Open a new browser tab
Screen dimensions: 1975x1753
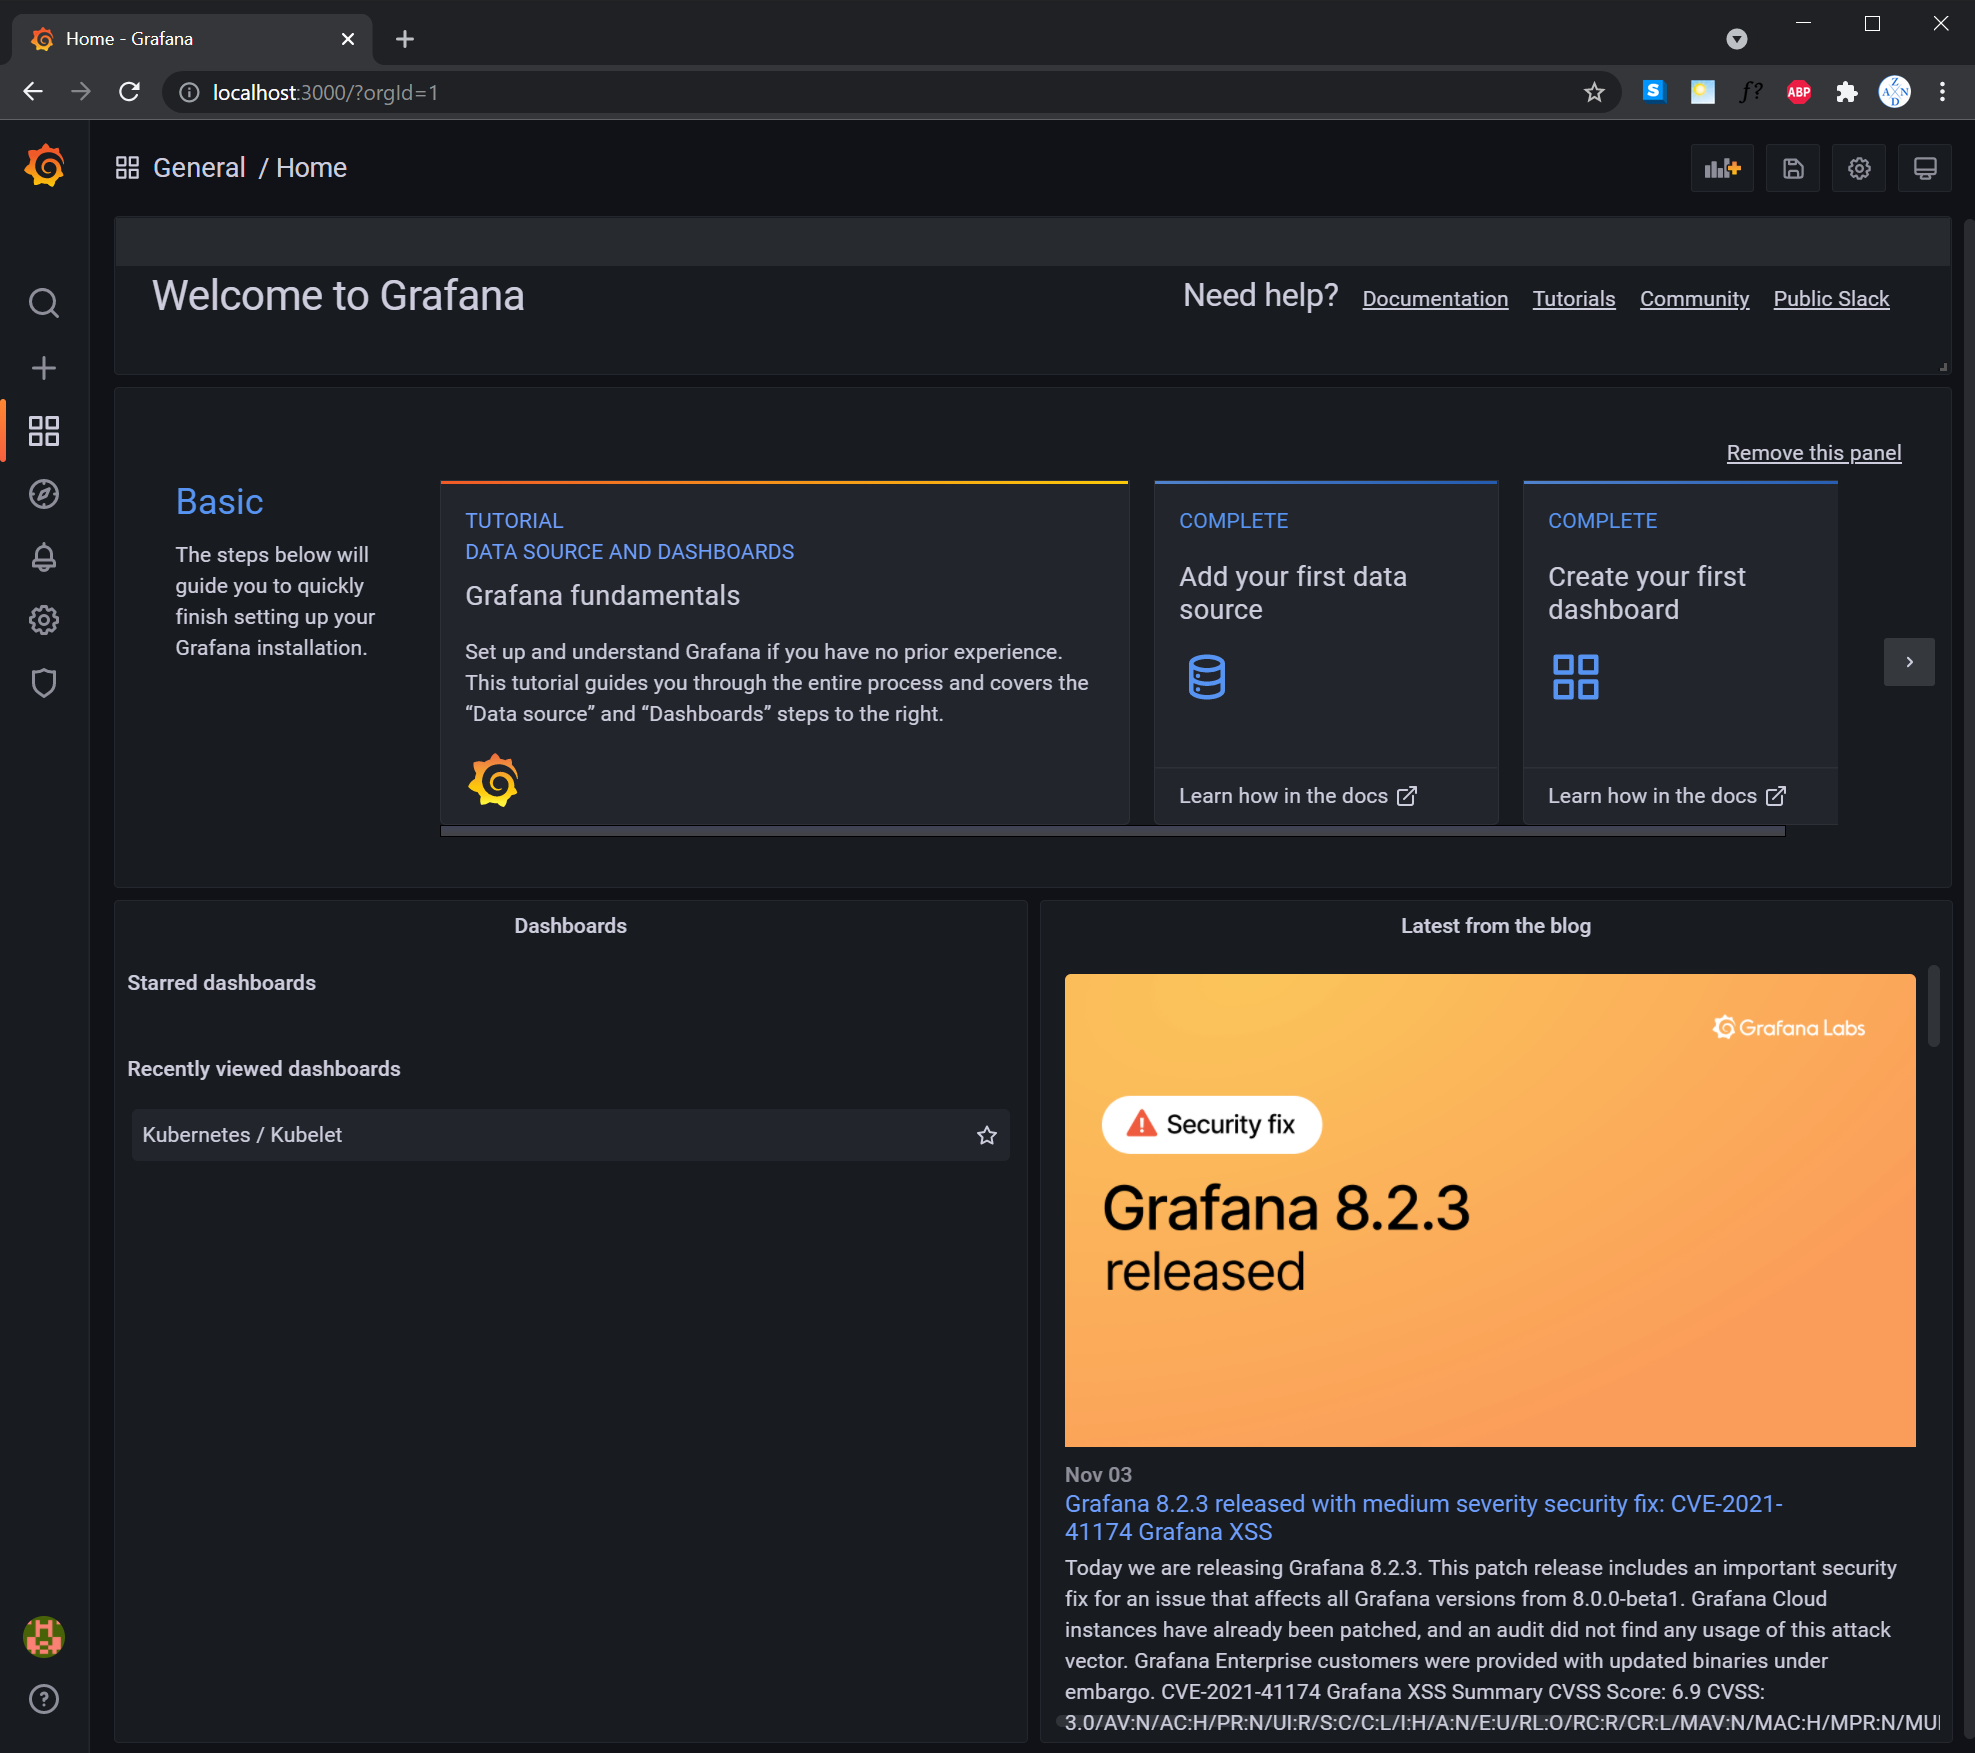click(404, 39)
